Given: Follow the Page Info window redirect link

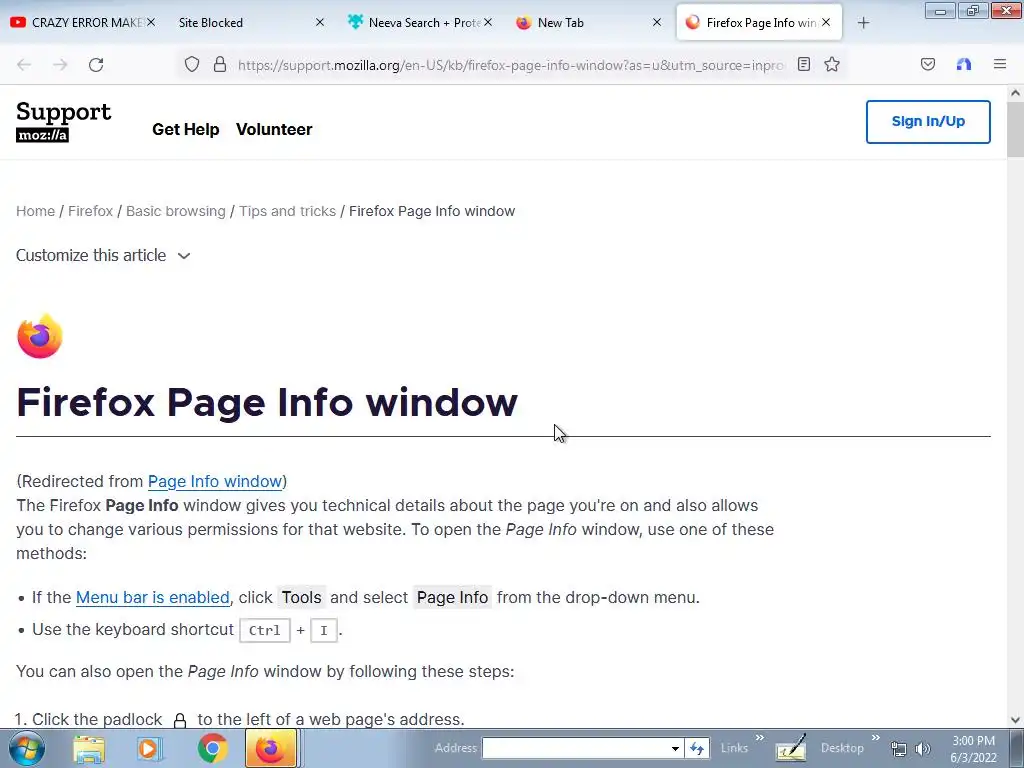Looking at the screenshot, I should [x=215, y=481].
